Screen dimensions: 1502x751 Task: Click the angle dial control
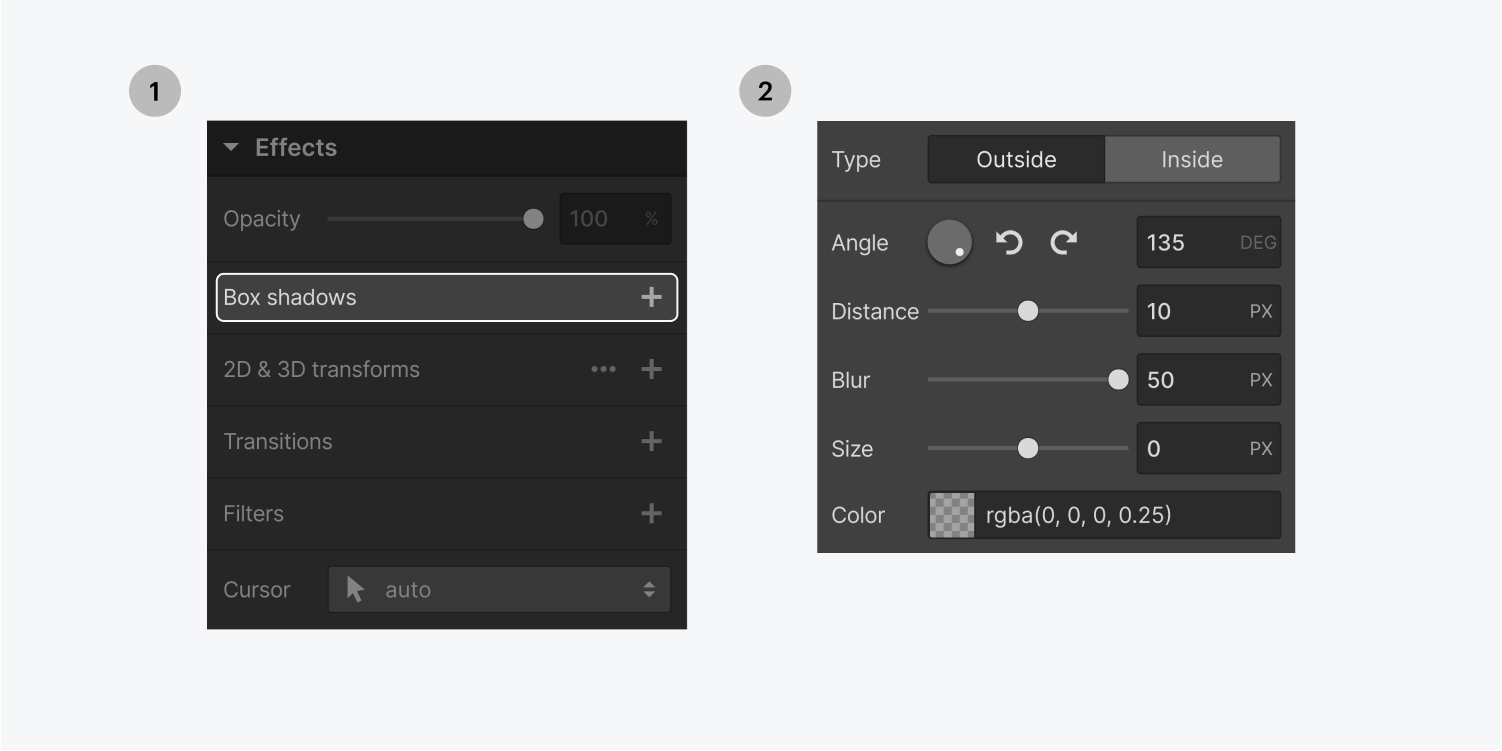[x=948, y=242]
